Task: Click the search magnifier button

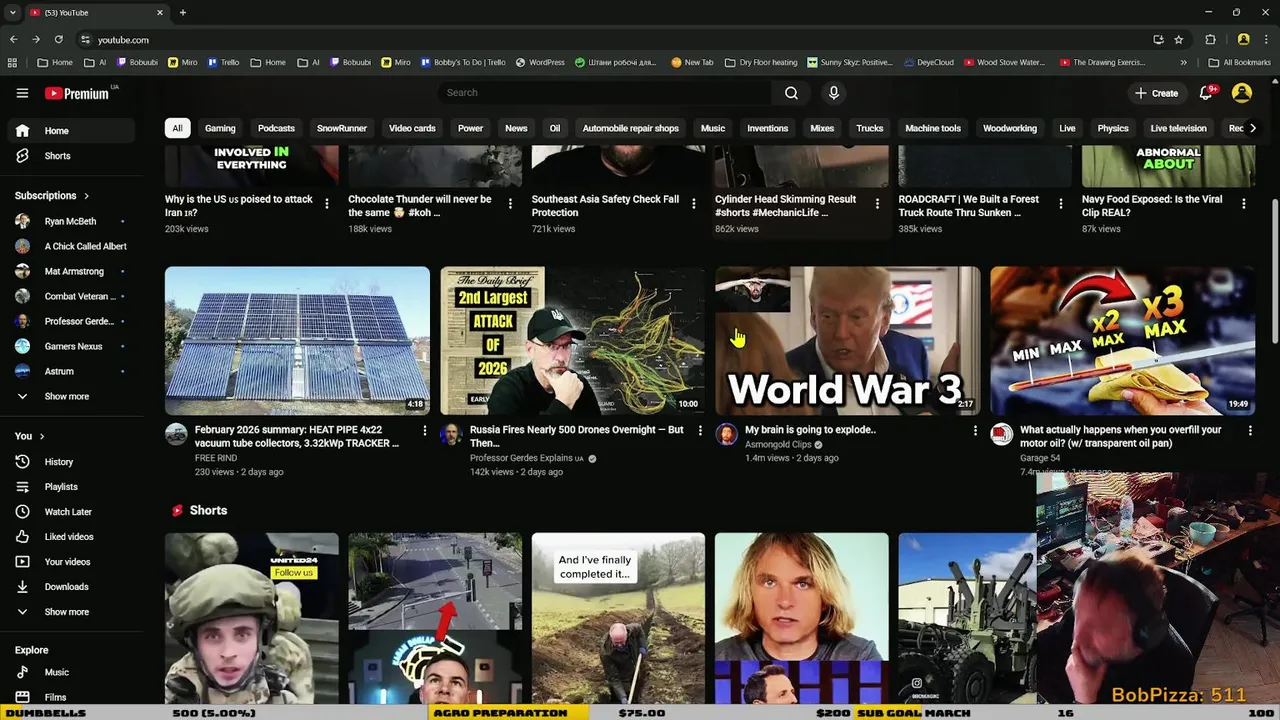Action: point(791,93)
